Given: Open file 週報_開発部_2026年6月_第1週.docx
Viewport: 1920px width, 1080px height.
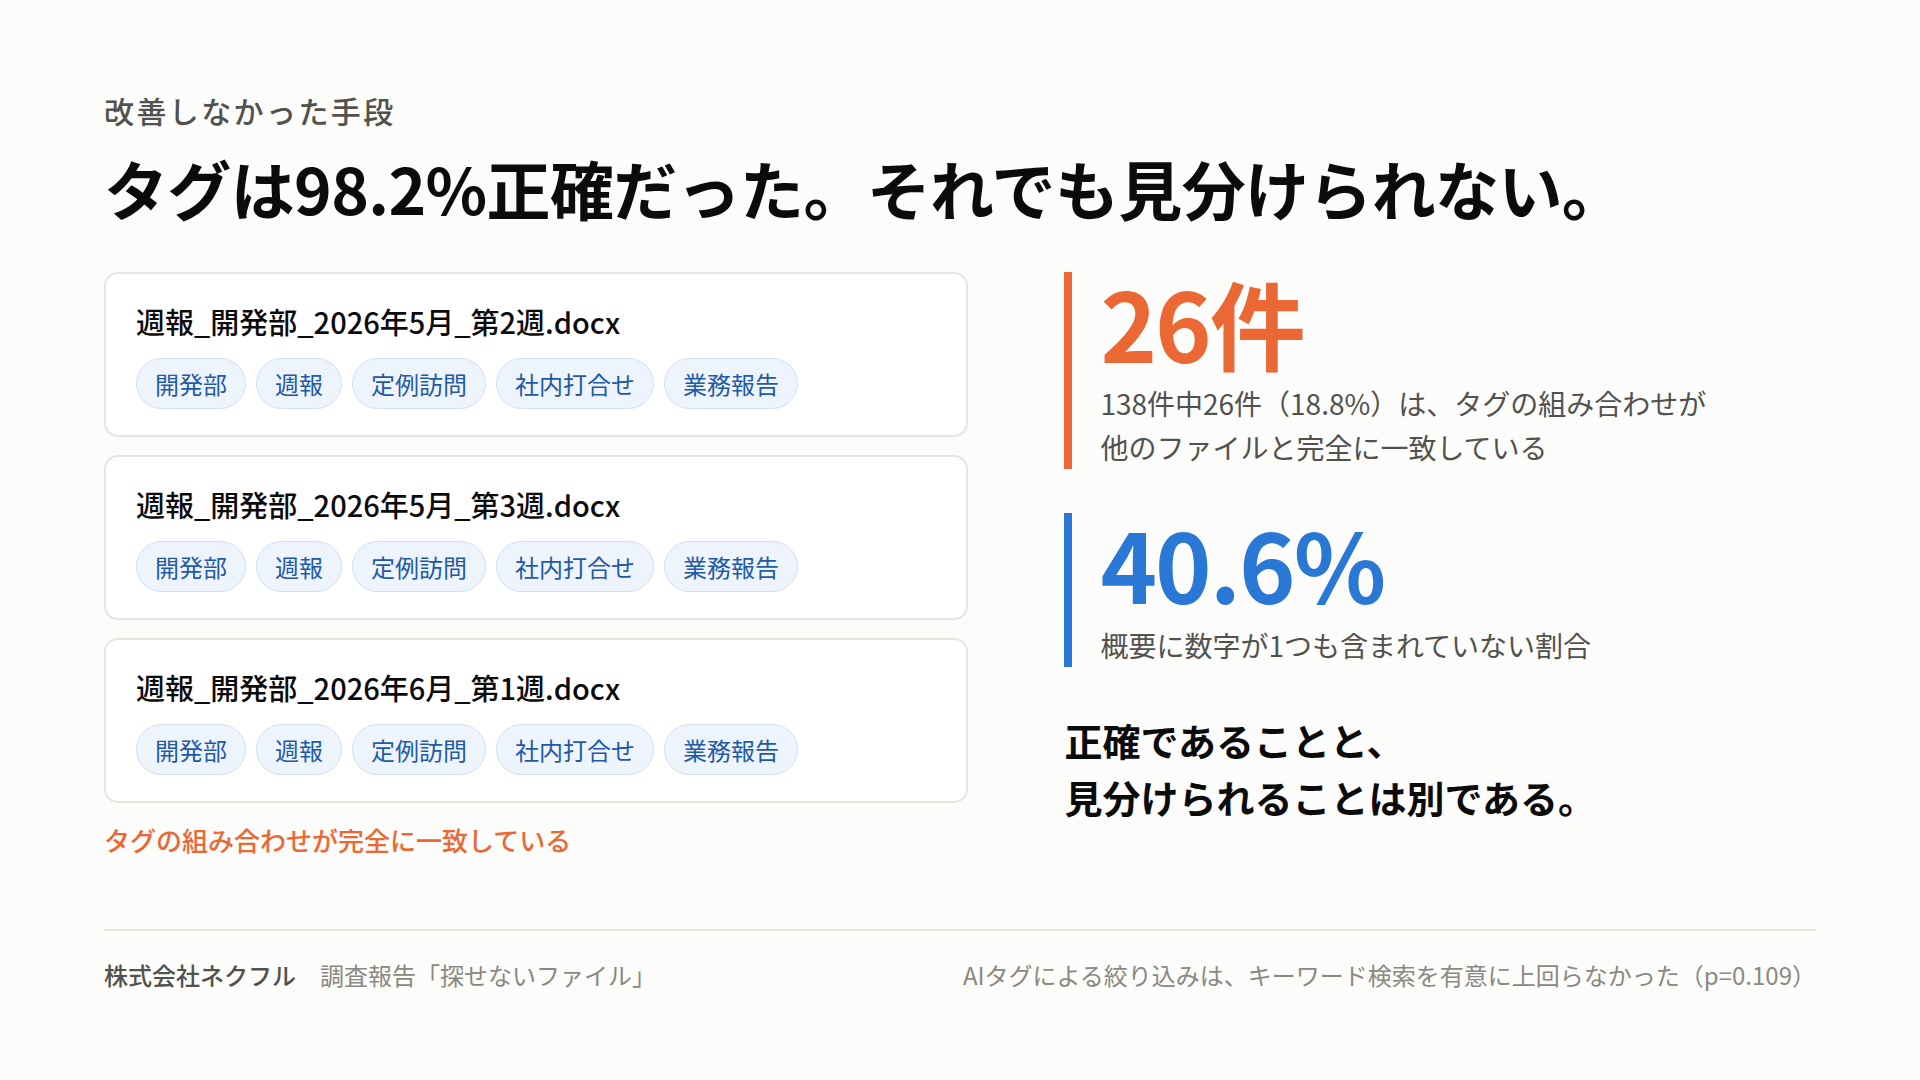Looking at the screenshot, I should click(x=378, y=689).
